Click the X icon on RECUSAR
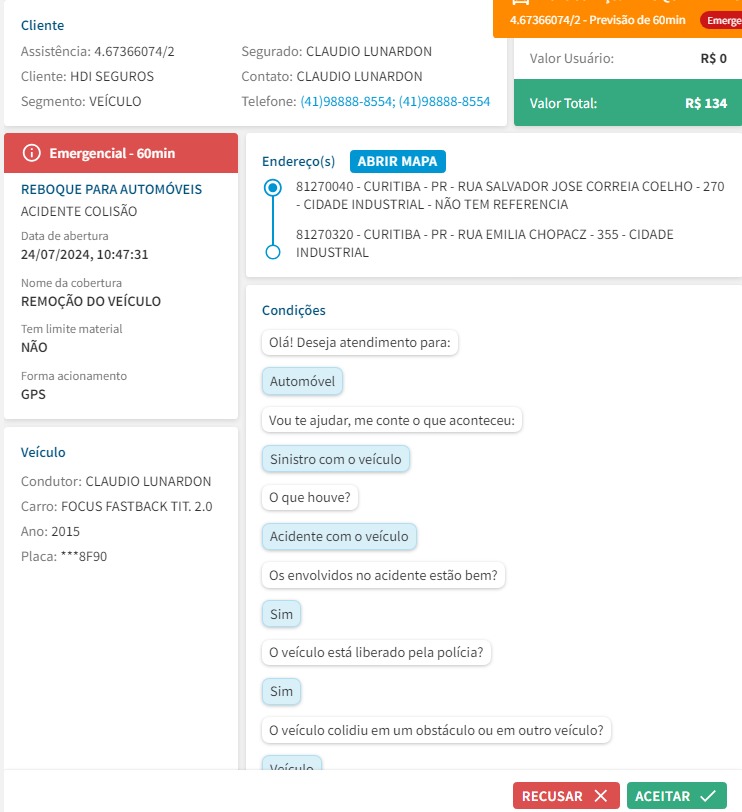Image resolution: width=742 pixels, height=812 pixels. pos(600,796)
